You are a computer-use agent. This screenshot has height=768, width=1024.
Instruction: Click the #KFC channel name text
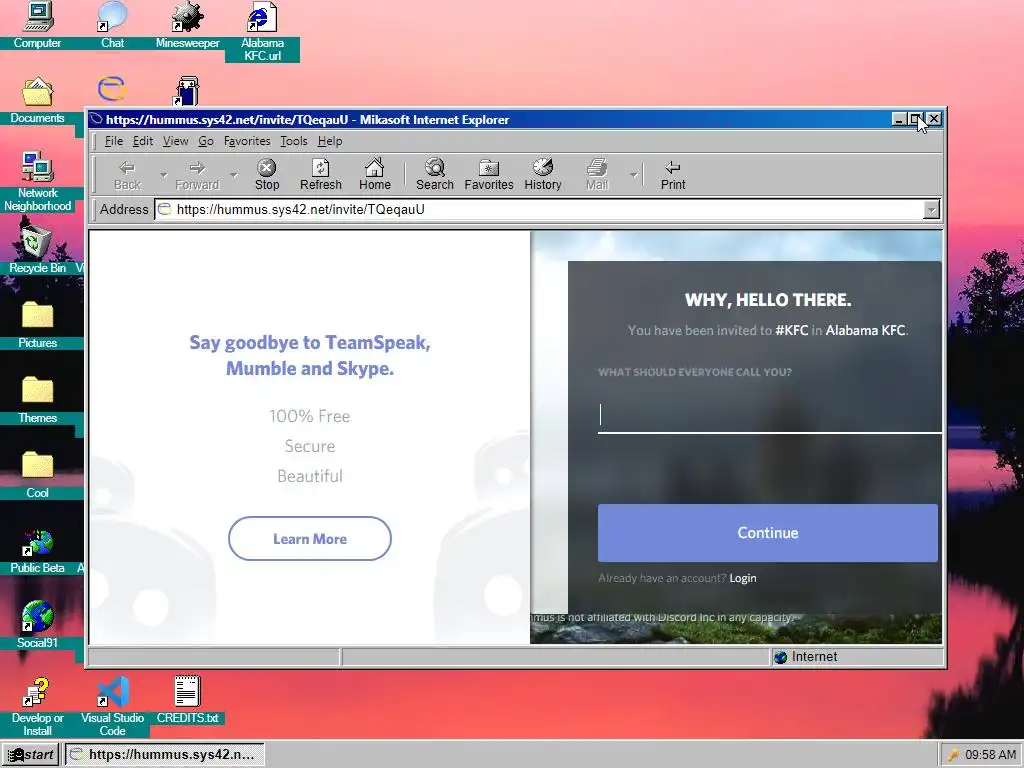point(792,330)
